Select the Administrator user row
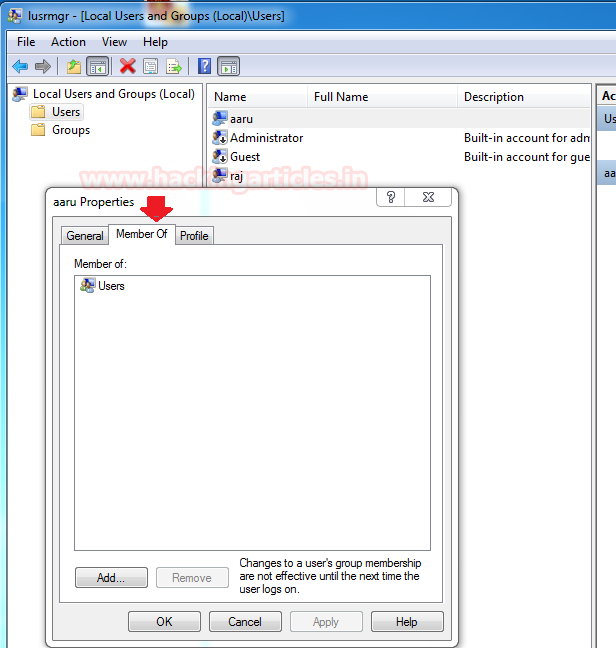This screenshot has width=616, height=648. tap(400, 137)
